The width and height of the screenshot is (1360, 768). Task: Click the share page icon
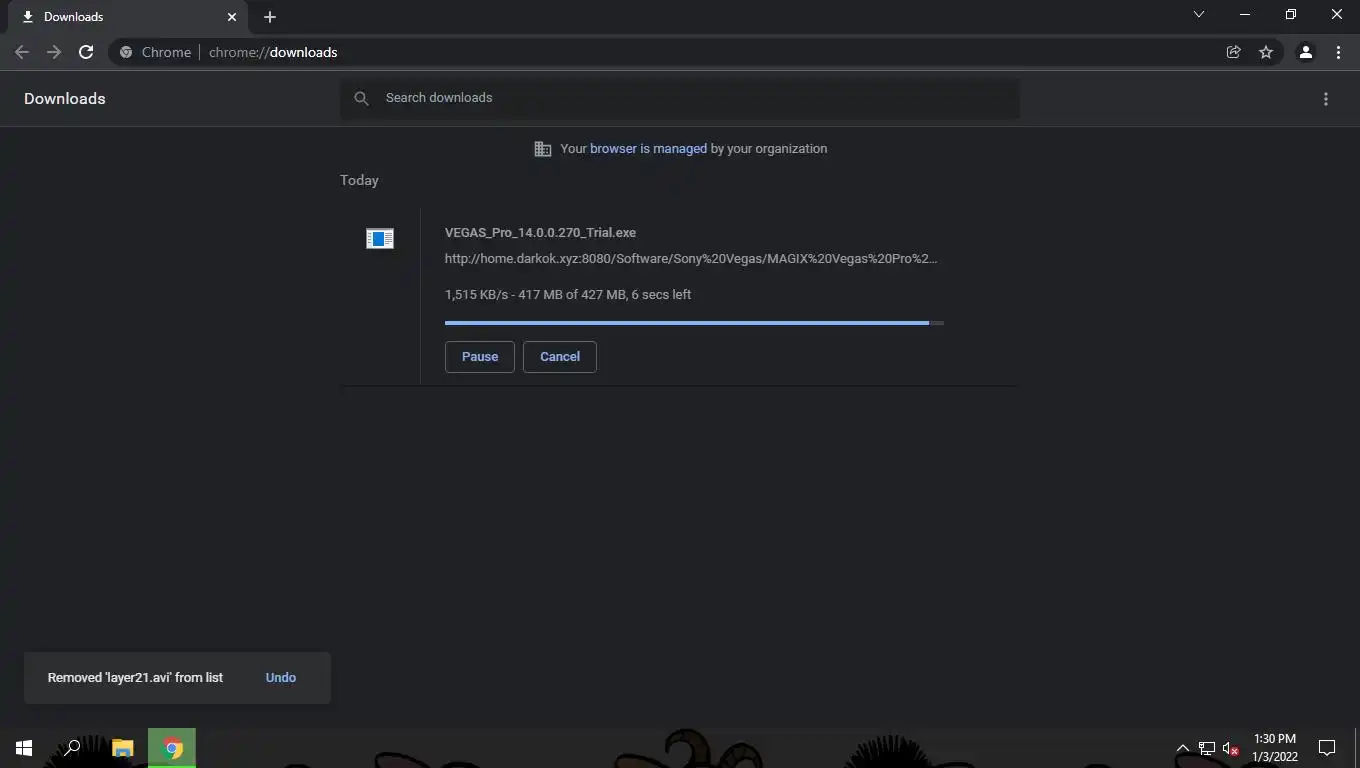(x=1233, y=52)
